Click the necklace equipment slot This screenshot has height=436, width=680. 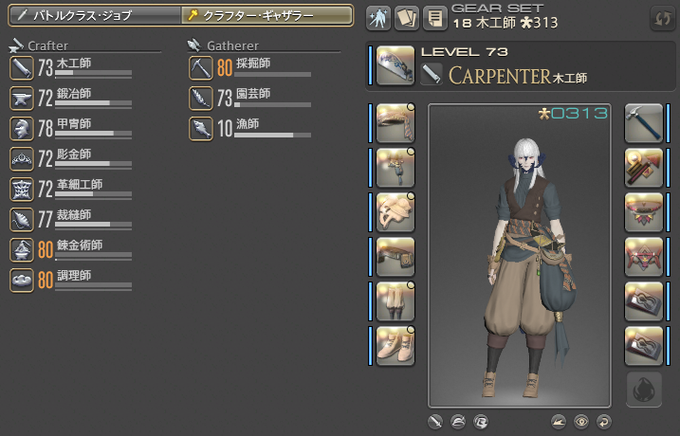pyautogui.click(x=644, y=212)
